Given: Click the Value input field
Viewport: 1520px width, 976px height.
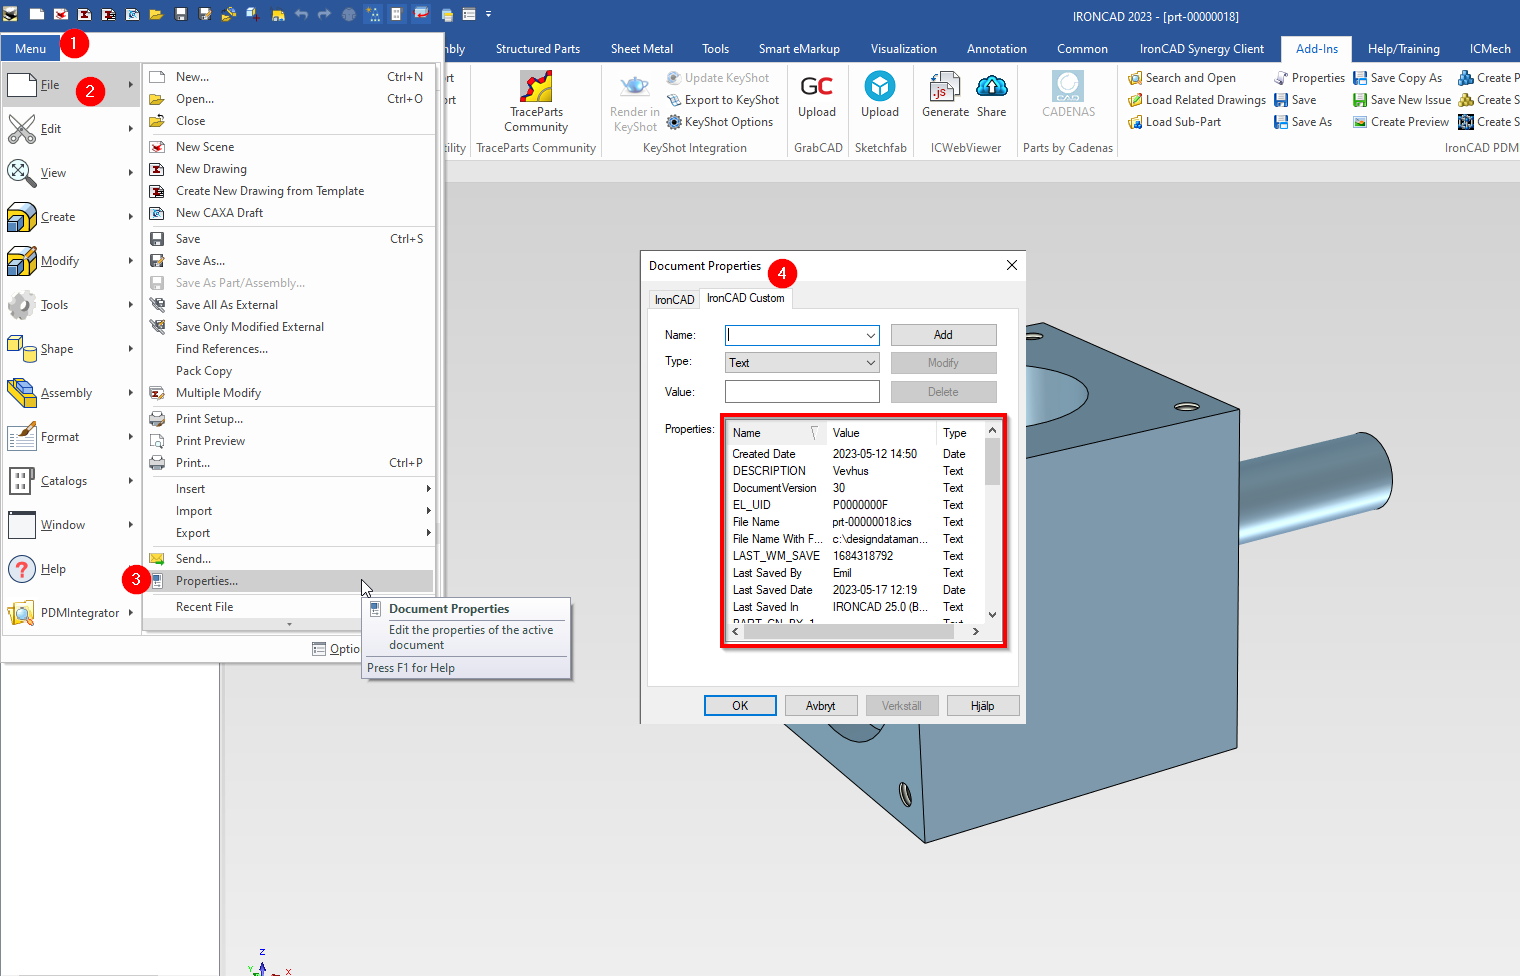Looking at the screenshot, I should click(802, 392).
